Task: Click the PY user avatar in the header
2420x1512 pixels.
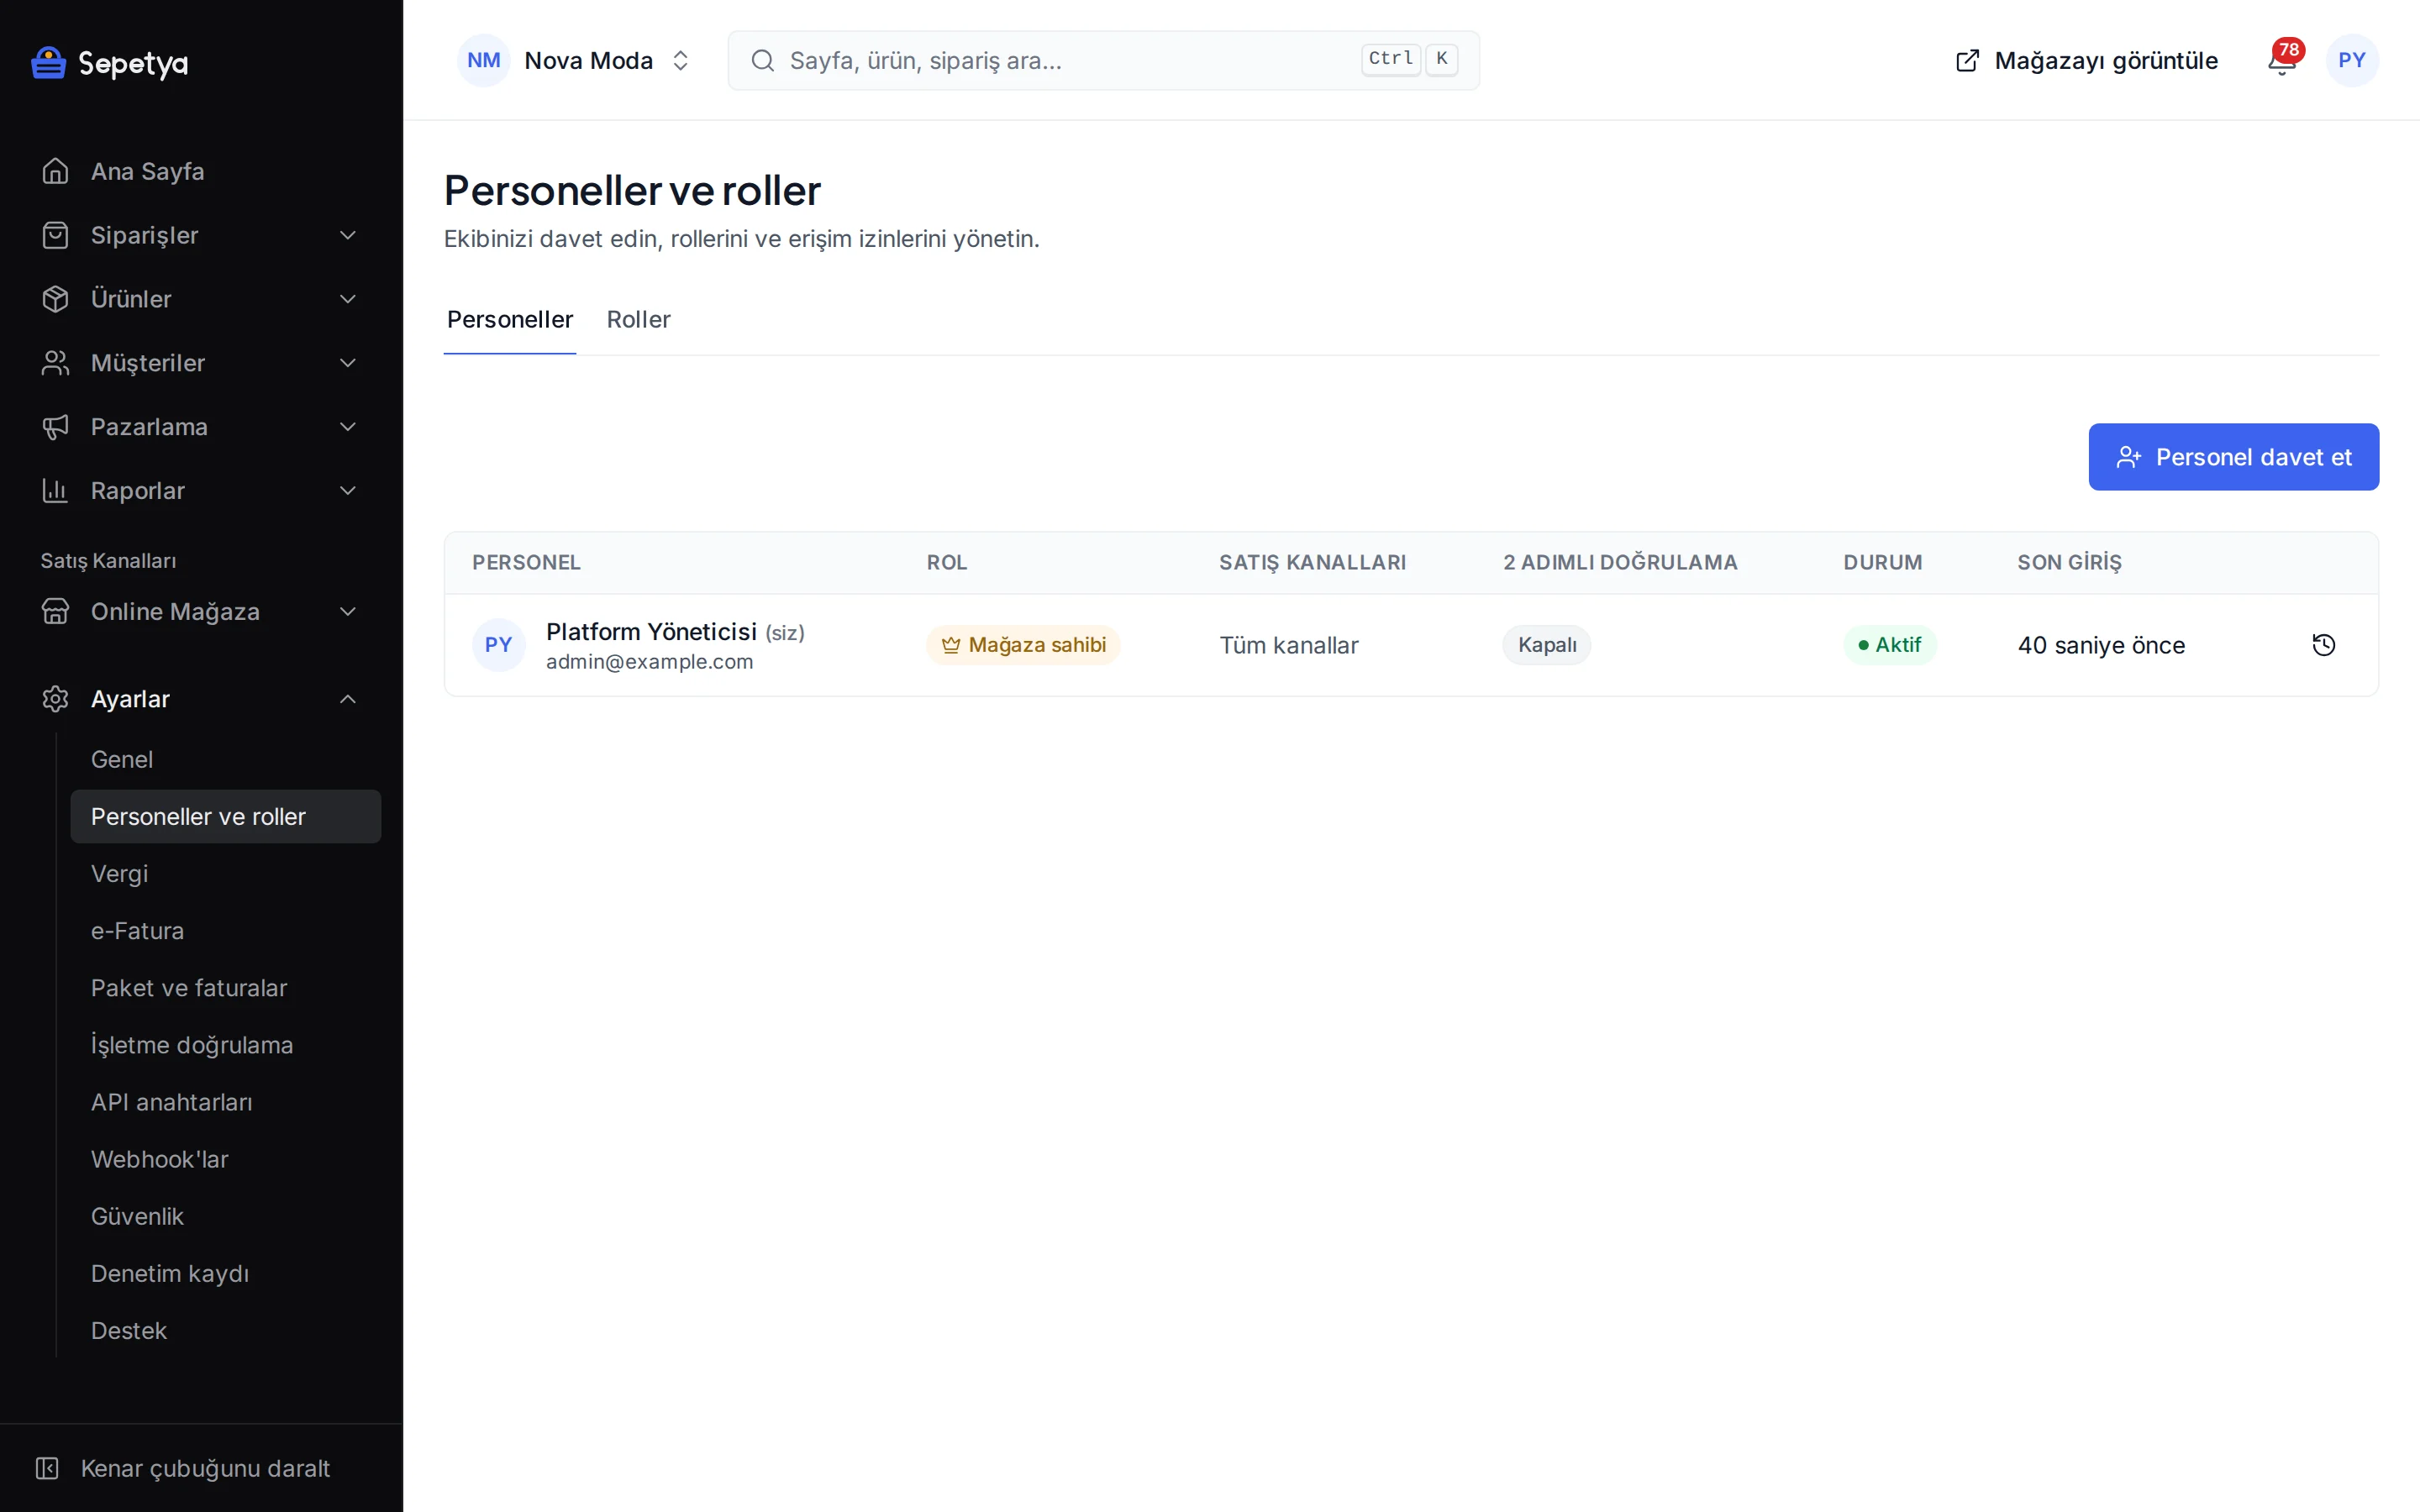Action: pos(2351,60)
